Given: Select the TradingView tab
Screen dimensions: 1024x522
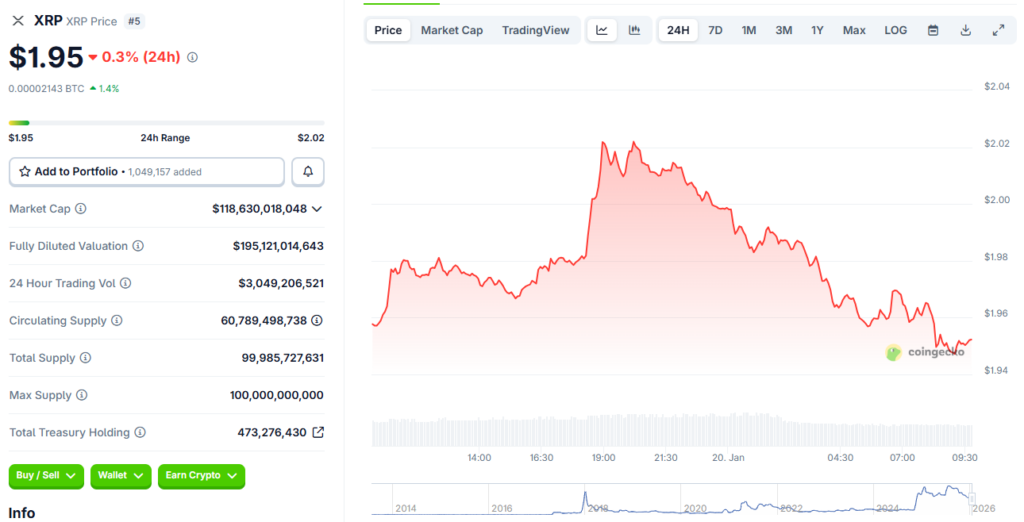Looking at the screenshot, I should (x=536, y=30).
